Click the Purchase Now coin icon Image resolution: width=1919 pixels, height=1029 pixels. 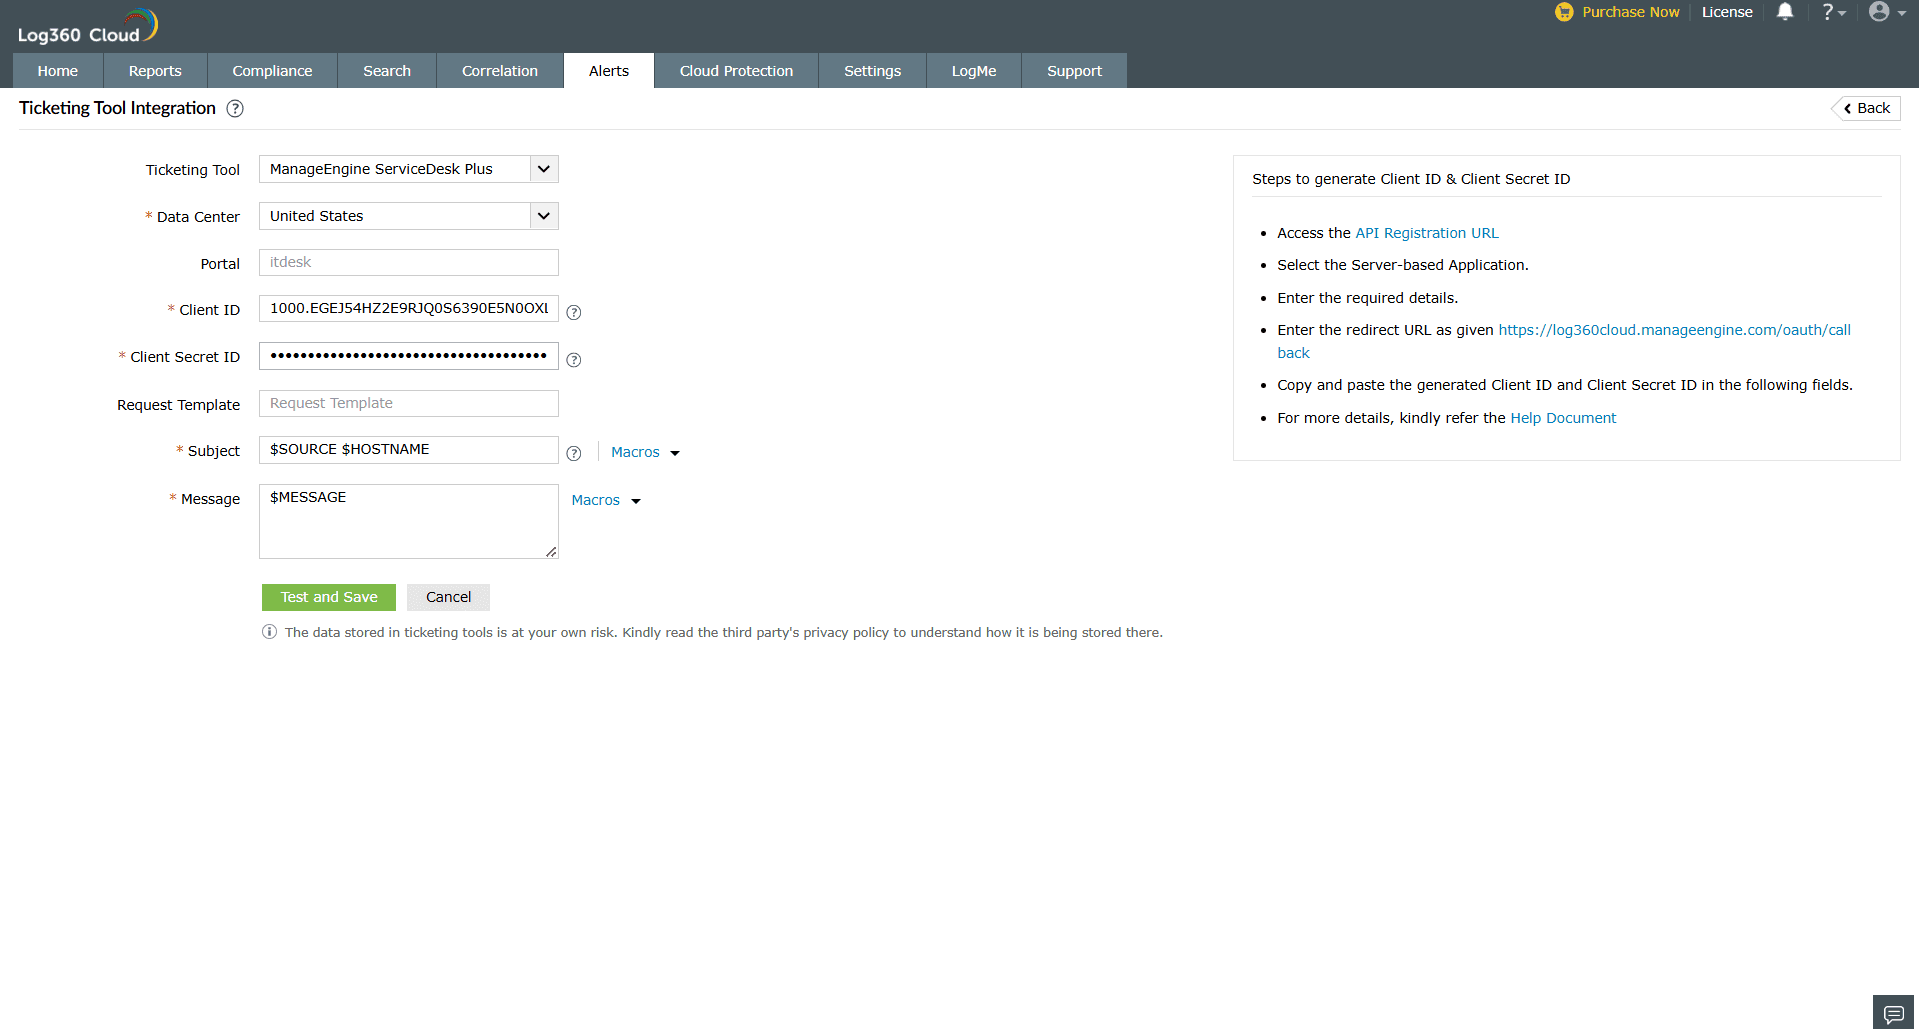[x=1564, y=12]
